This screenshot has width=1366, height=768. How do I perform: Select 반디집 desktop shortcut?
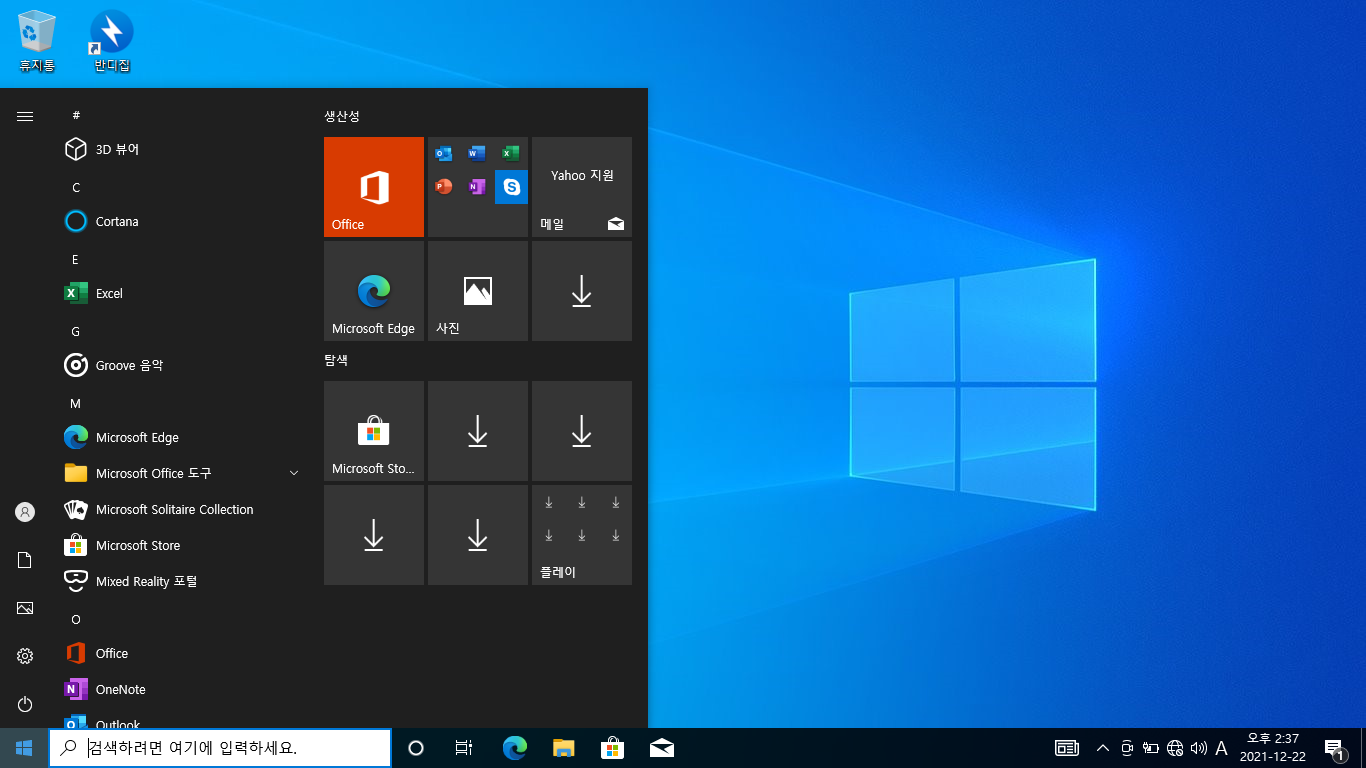112,42
